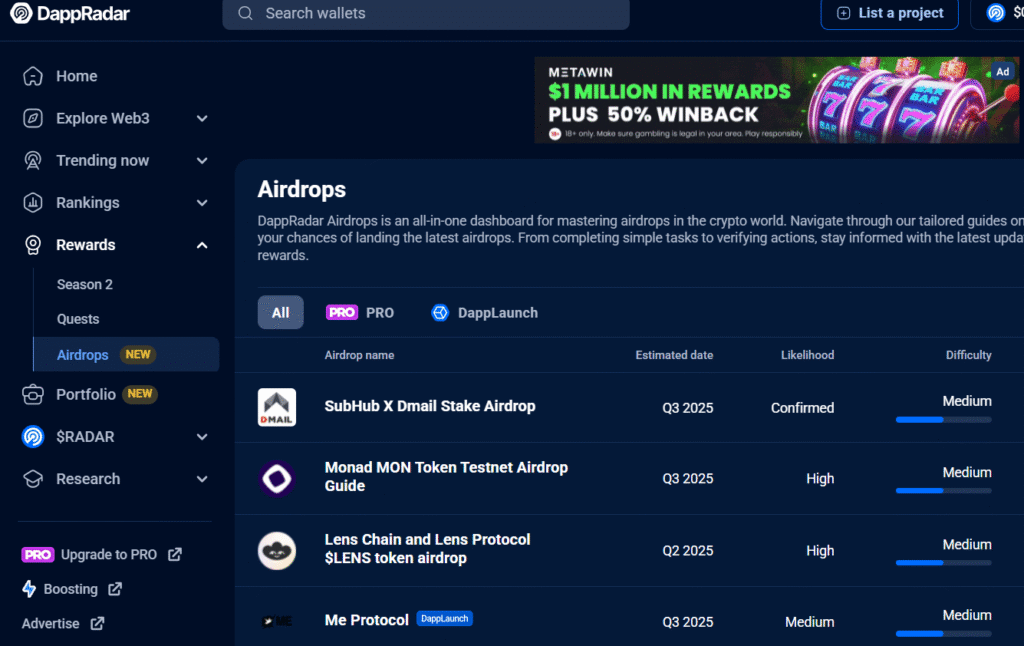The width and height of the screenshot is (1024, 646).
Task: Click the Estimated date column header
Action: [674, 355]
